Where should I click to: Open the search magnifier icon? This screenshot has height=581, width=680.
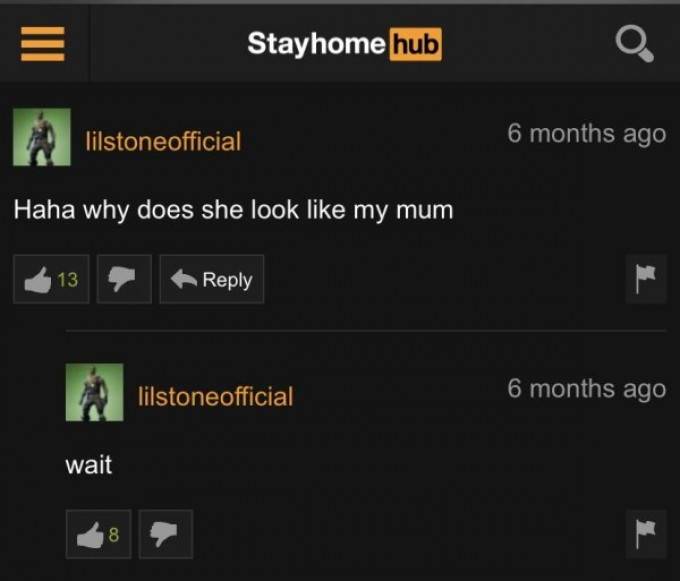[634, 43]
